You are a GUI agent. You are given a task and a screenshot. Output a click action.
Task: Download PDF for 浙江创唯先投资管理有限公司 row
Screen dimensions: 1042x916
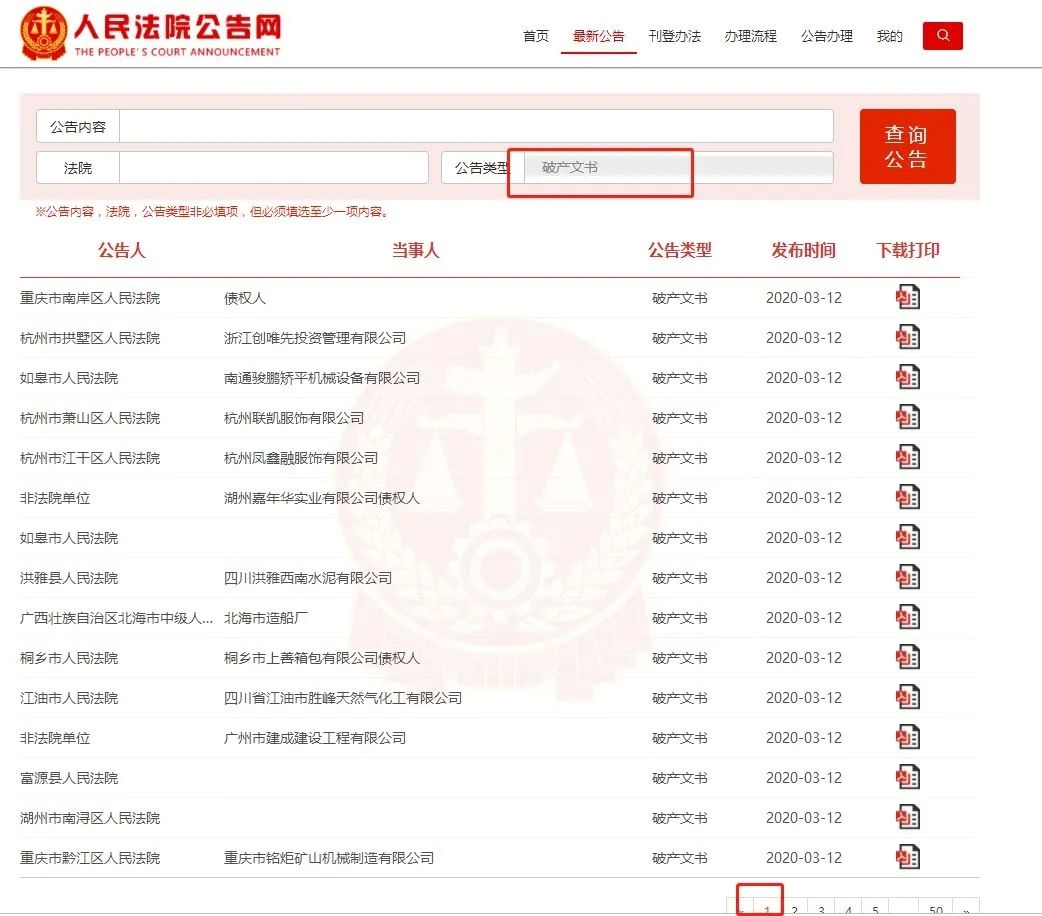pos(907,337)
